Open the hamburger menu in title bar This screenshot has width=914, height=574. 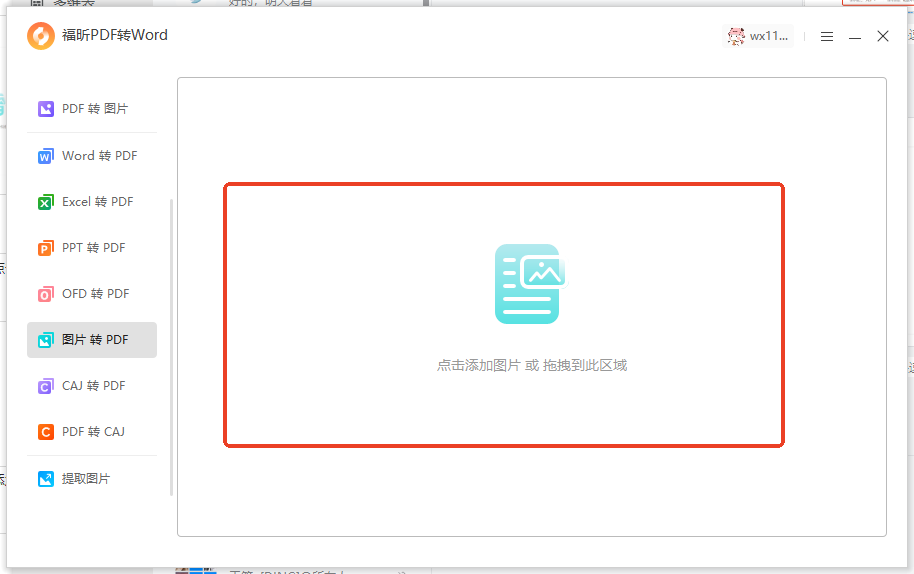[x=827, y=36]
